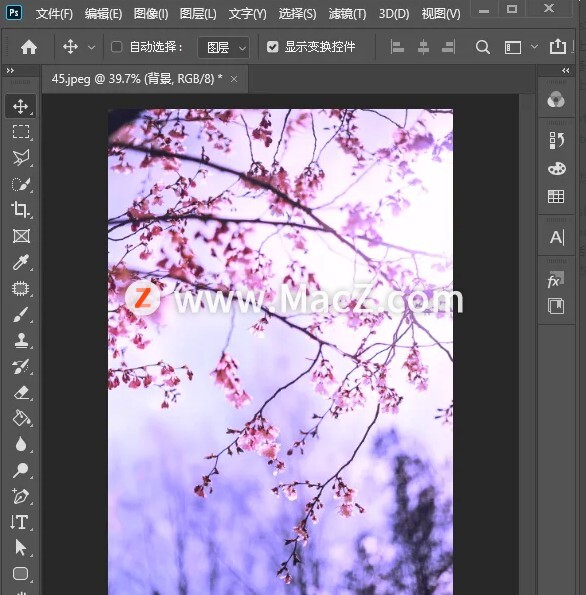The image size is (586, 595).
Task: Open the 图像(I) menu
Action: click(151, 14)
